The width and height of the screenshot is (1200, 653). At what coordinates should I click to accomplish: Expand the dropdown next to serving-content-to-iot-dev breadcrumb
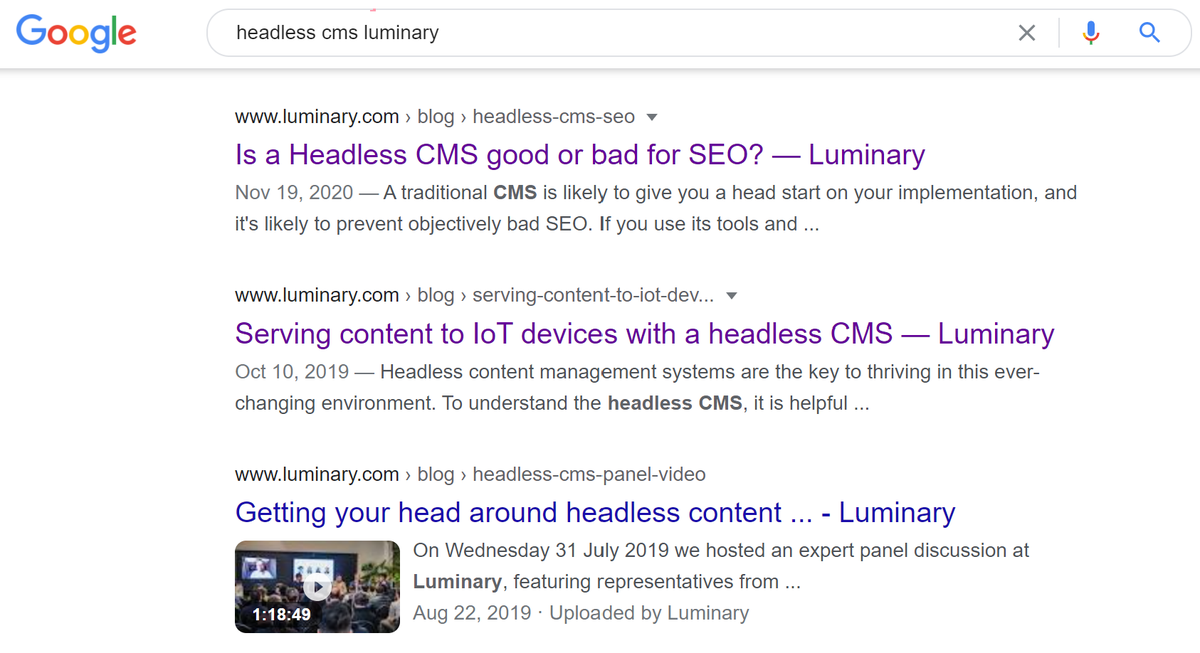pyautogui.click(x=732, y=296)
